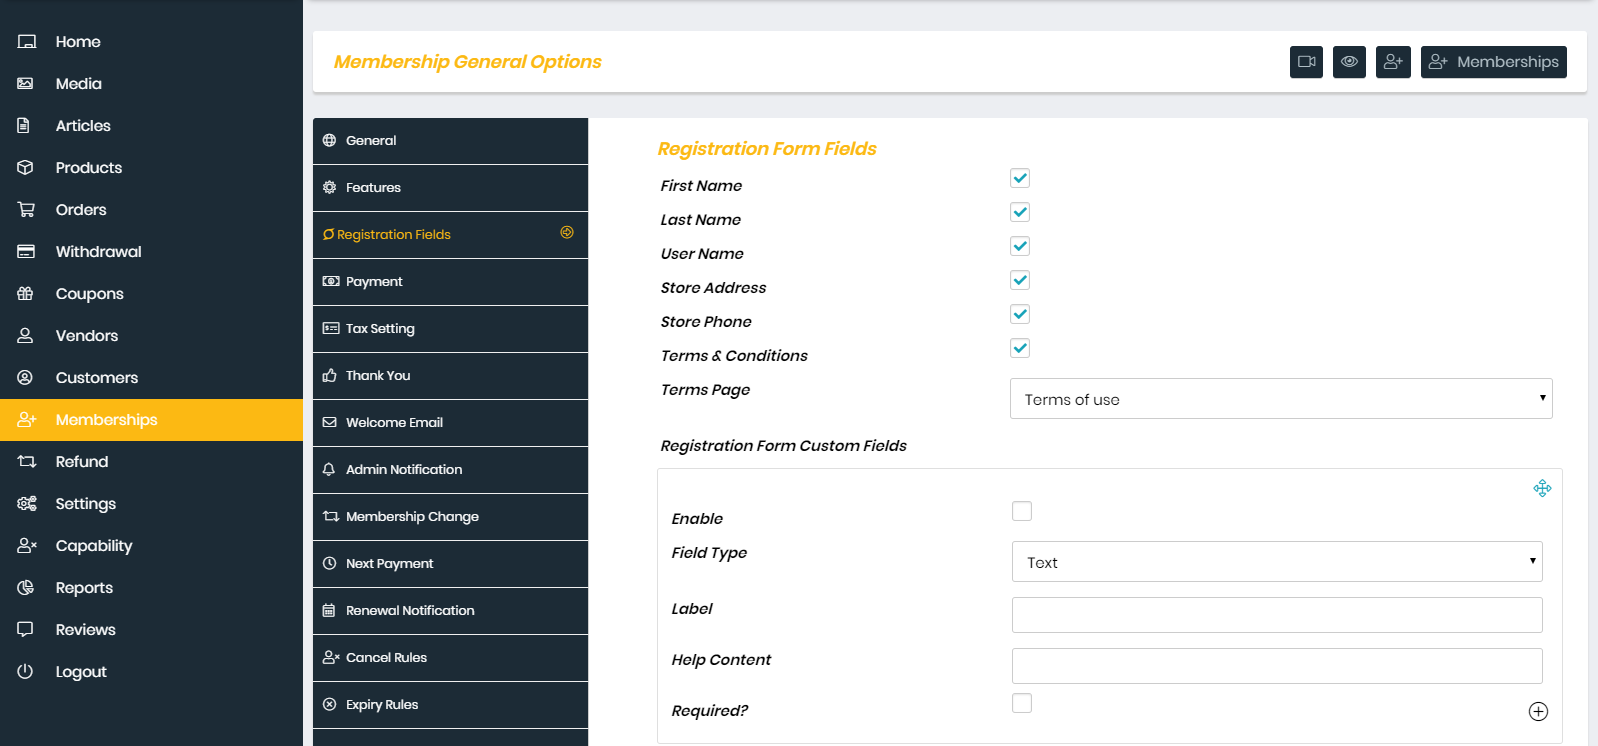Image resolution: width=1598 pixels, height=746 pixels.
Task: Select the Renewal Notification tab
Action: [x=450, y=611]
